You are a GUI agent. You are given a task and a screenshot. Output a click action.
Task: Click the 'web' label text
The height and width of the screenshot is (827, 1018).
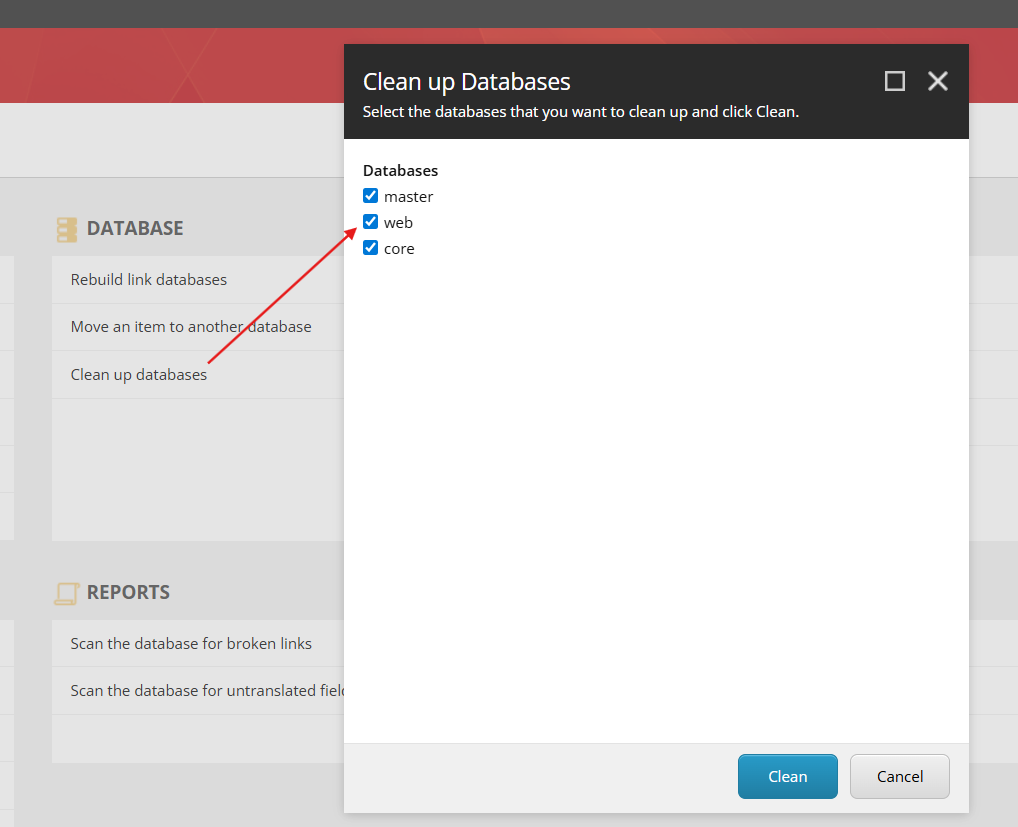[x=398, y=223]
